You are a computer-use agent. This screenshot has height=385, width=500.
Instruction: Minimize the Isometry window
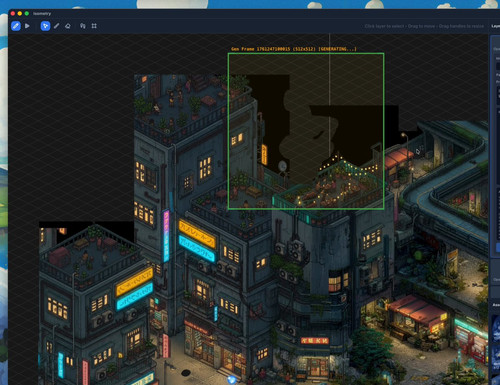20,13
